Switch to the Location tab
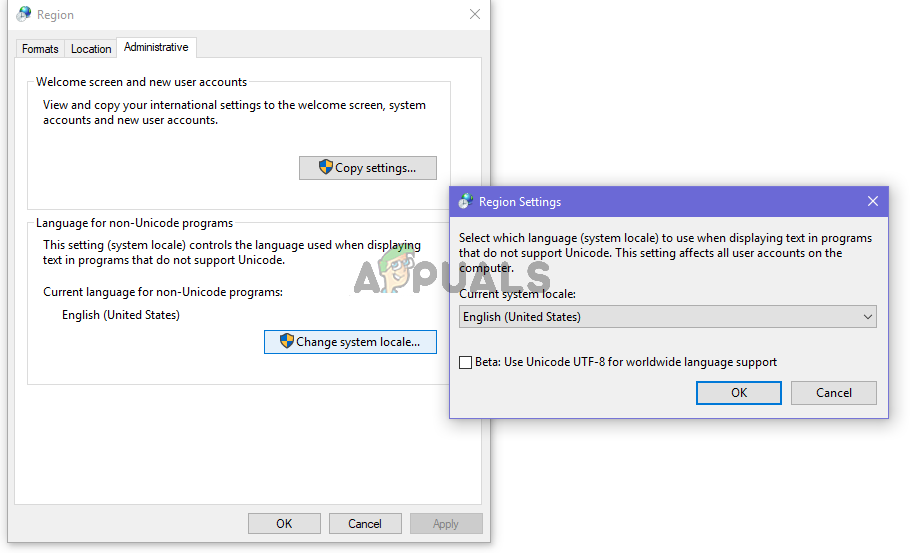This screenshot has width=912, height=553. coord(91,49)
